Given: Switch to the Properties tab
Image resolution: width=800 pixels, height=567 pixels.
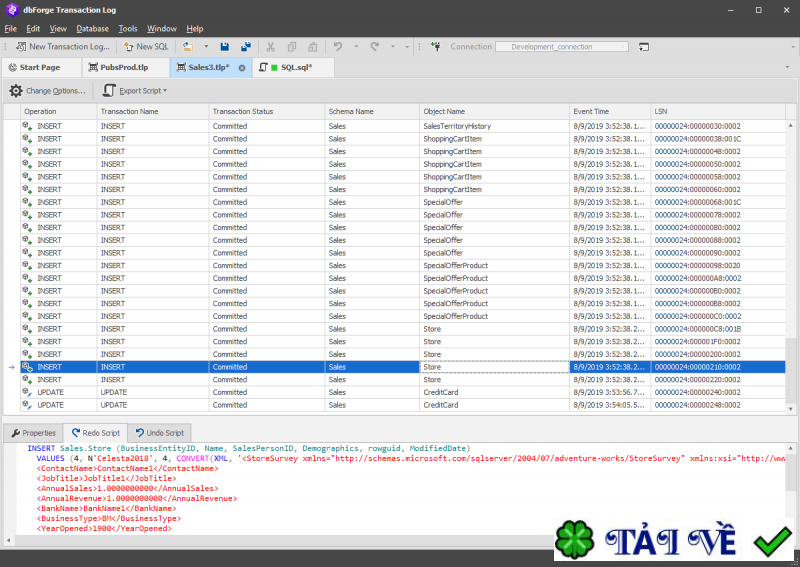Looking at the screenshot, I should [33, 433].
